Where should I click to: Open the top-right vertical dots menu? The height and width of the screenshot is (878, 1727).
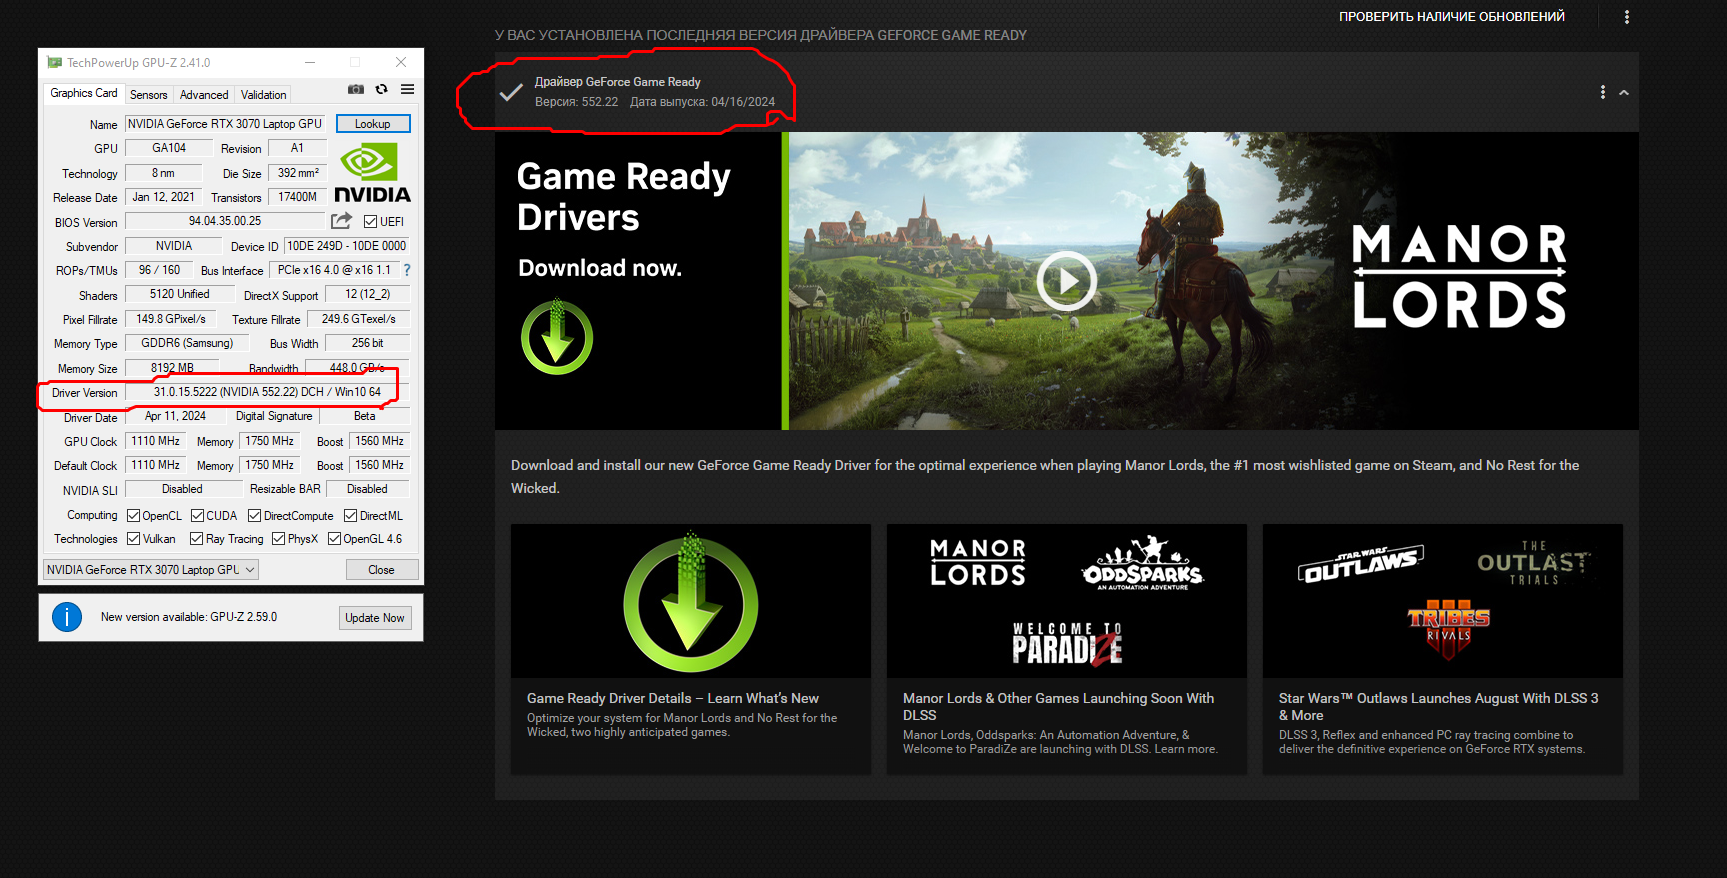1626,17
